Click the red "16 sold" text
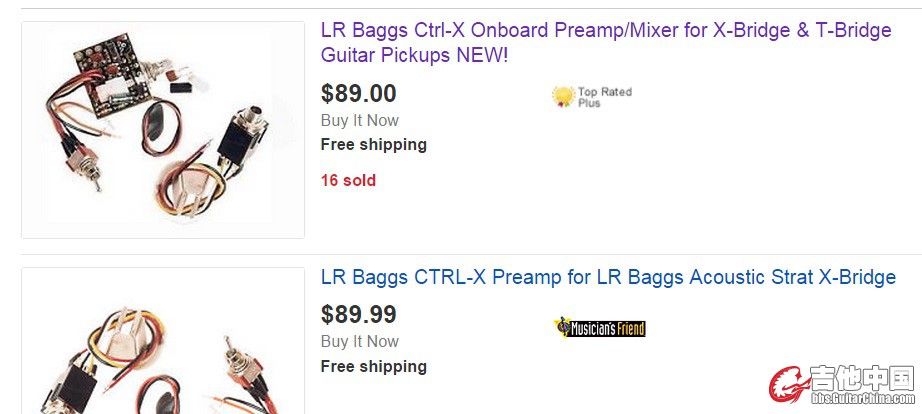This screenshot has width=922, height=414. (348, 181)
